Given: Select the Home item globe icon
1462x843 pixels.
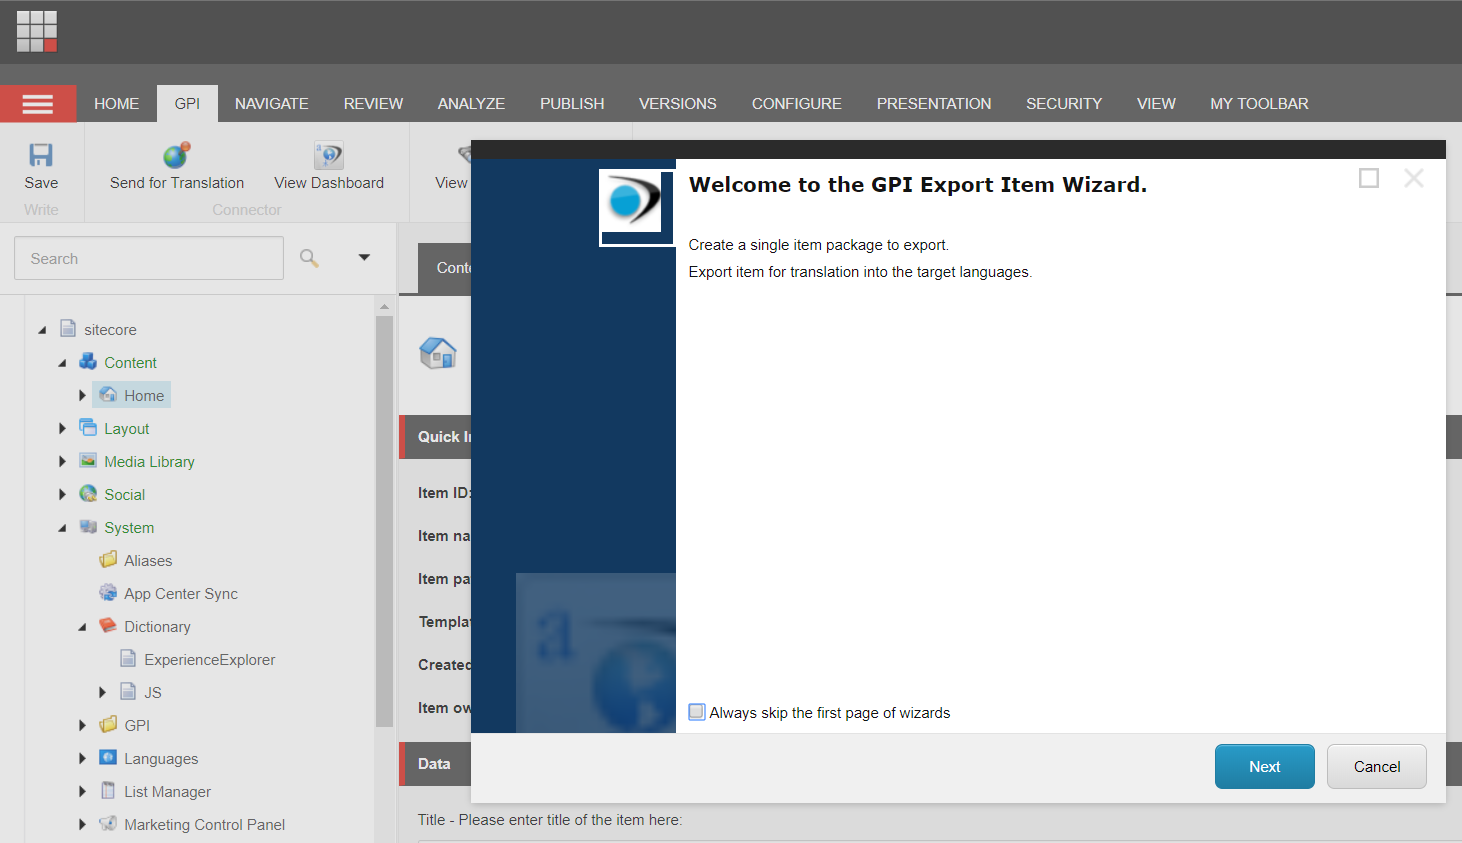Looking at the screenshot, I should tap(110, 395).
